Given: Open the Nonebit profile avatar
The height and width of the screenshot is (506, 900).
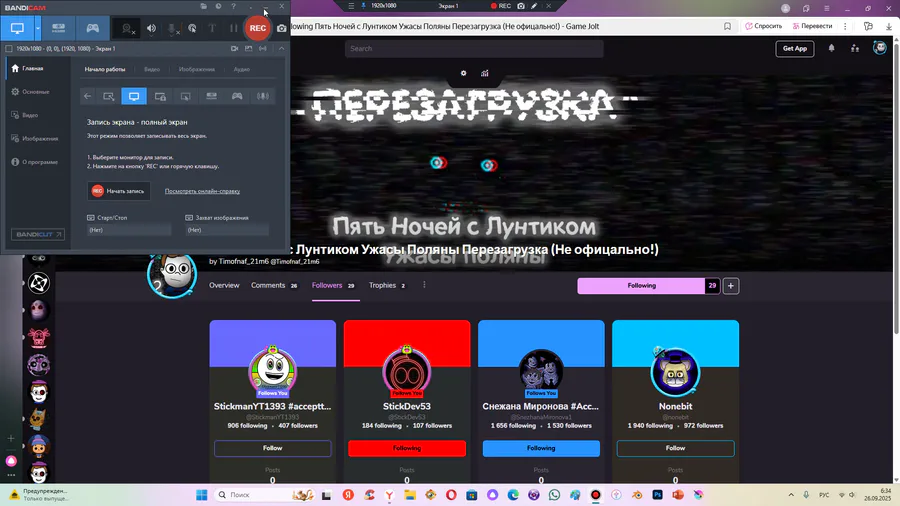Looking at the screenshot, I should click(x=675, y=372).
